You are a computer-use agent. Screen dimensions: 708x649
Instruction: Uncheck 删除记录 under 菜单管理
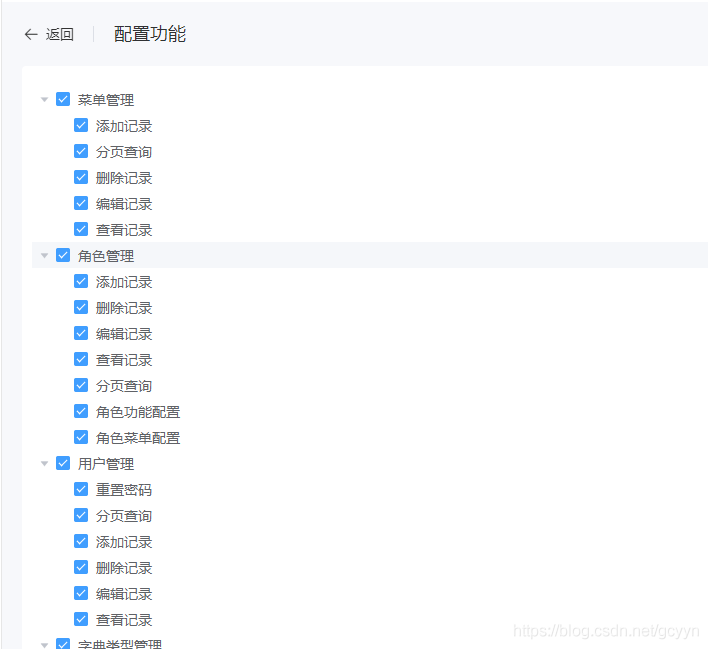[81, 177]
